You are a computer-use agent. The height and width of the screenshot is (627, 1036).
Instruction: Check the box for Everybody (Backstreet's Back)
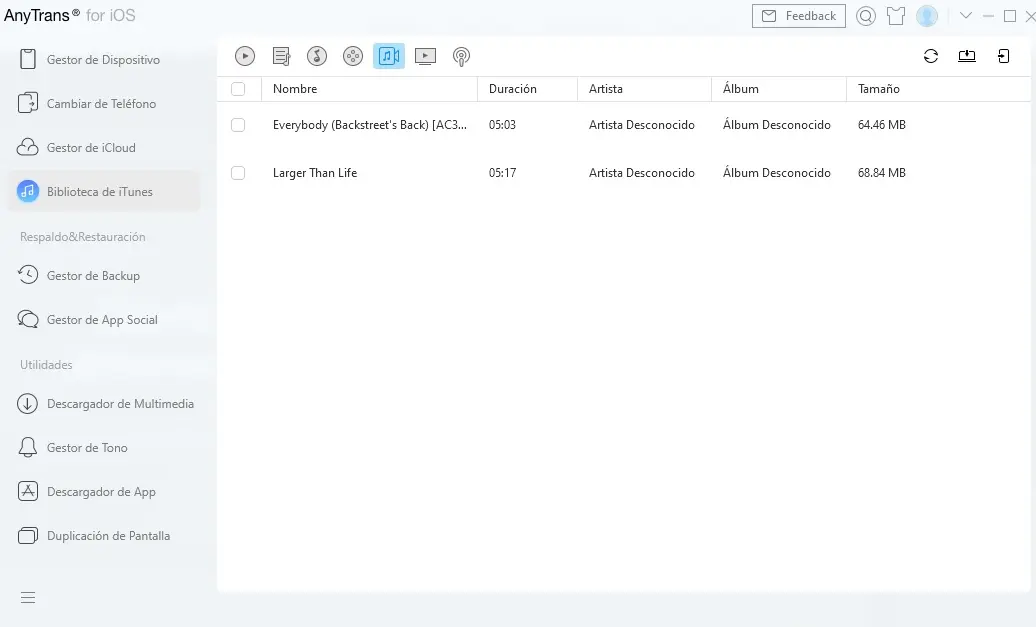238,125
